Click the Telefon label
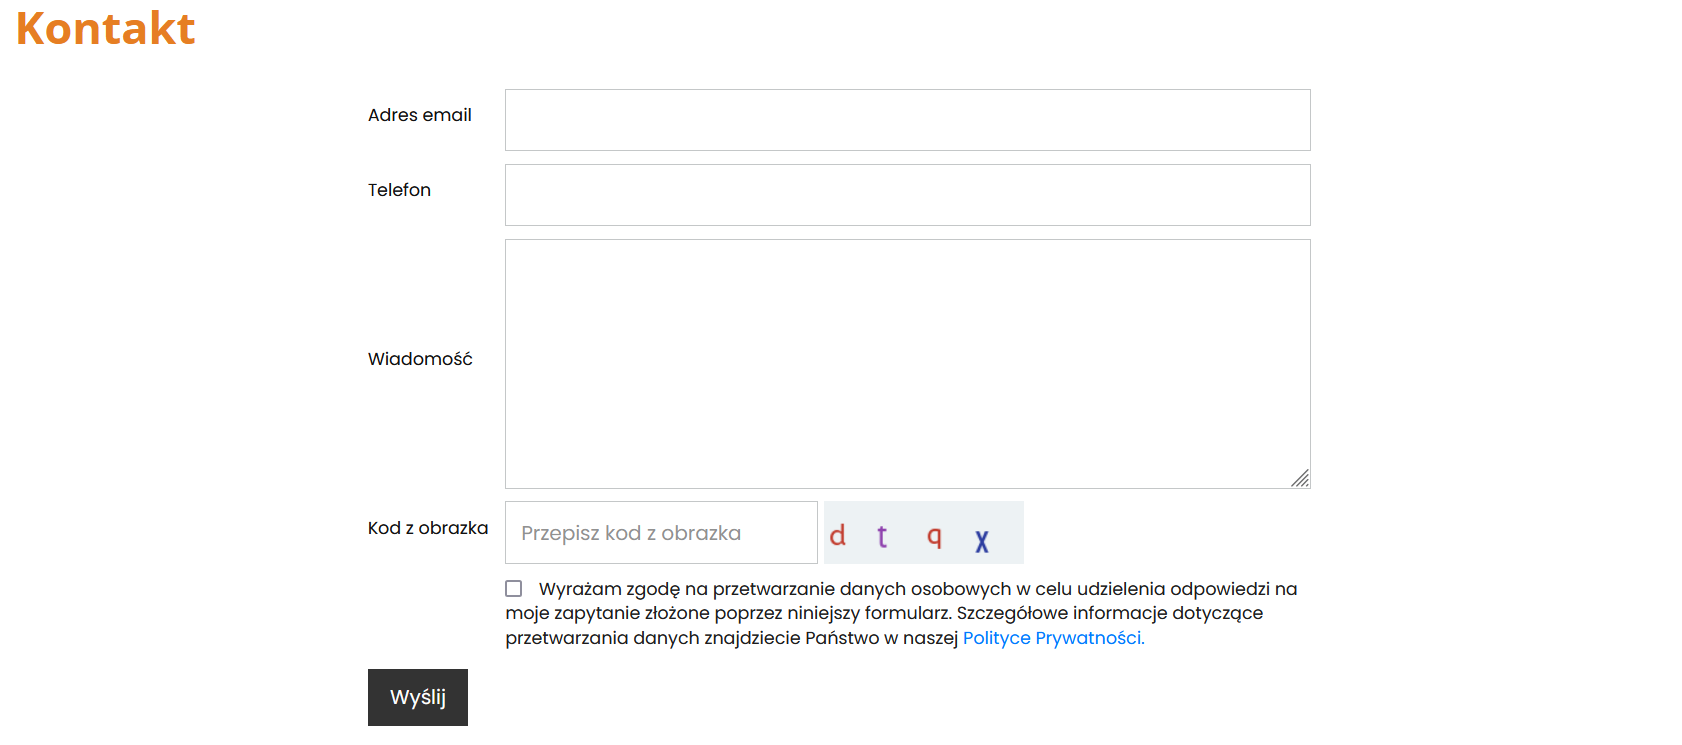Viewport: 1682px width, 745px height. click(399, 190)
